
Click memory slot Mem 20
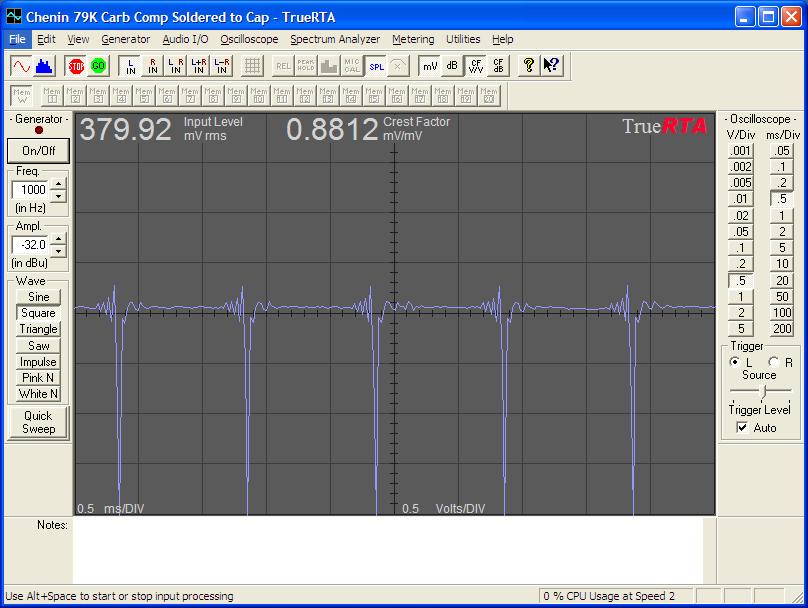point(489,95)
